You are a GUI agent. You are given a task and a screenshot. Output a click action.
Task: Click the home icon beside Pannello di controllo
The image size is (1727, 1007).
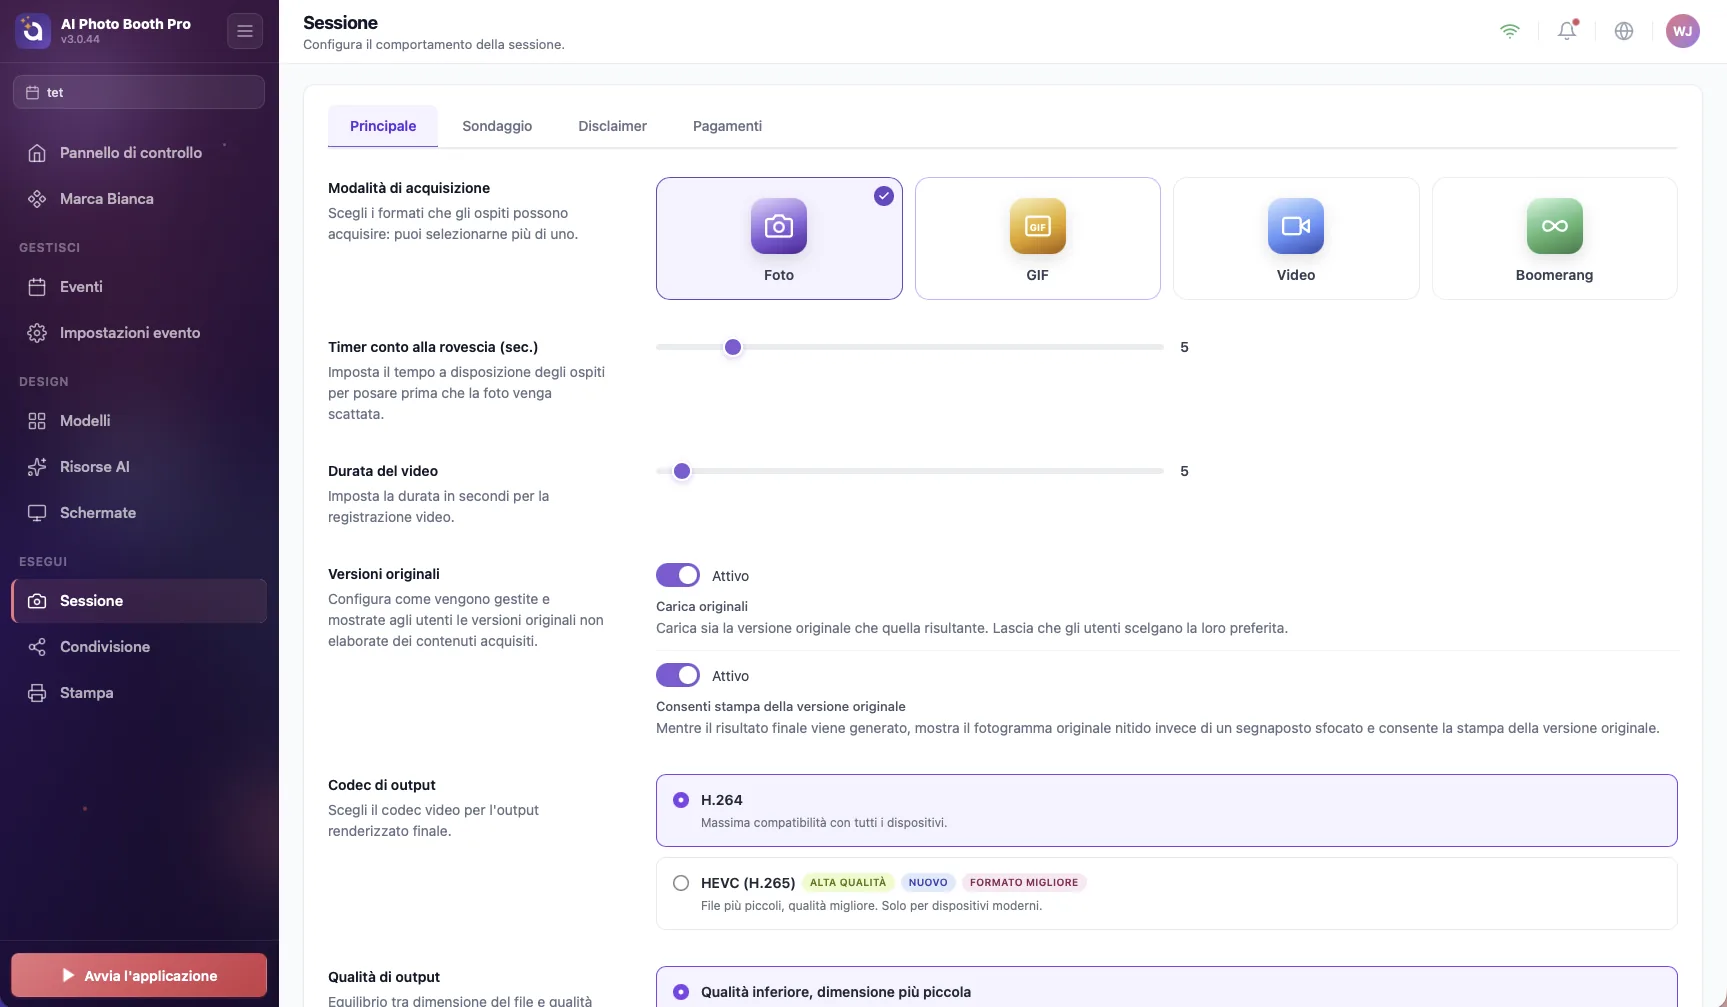pos(37,153)
